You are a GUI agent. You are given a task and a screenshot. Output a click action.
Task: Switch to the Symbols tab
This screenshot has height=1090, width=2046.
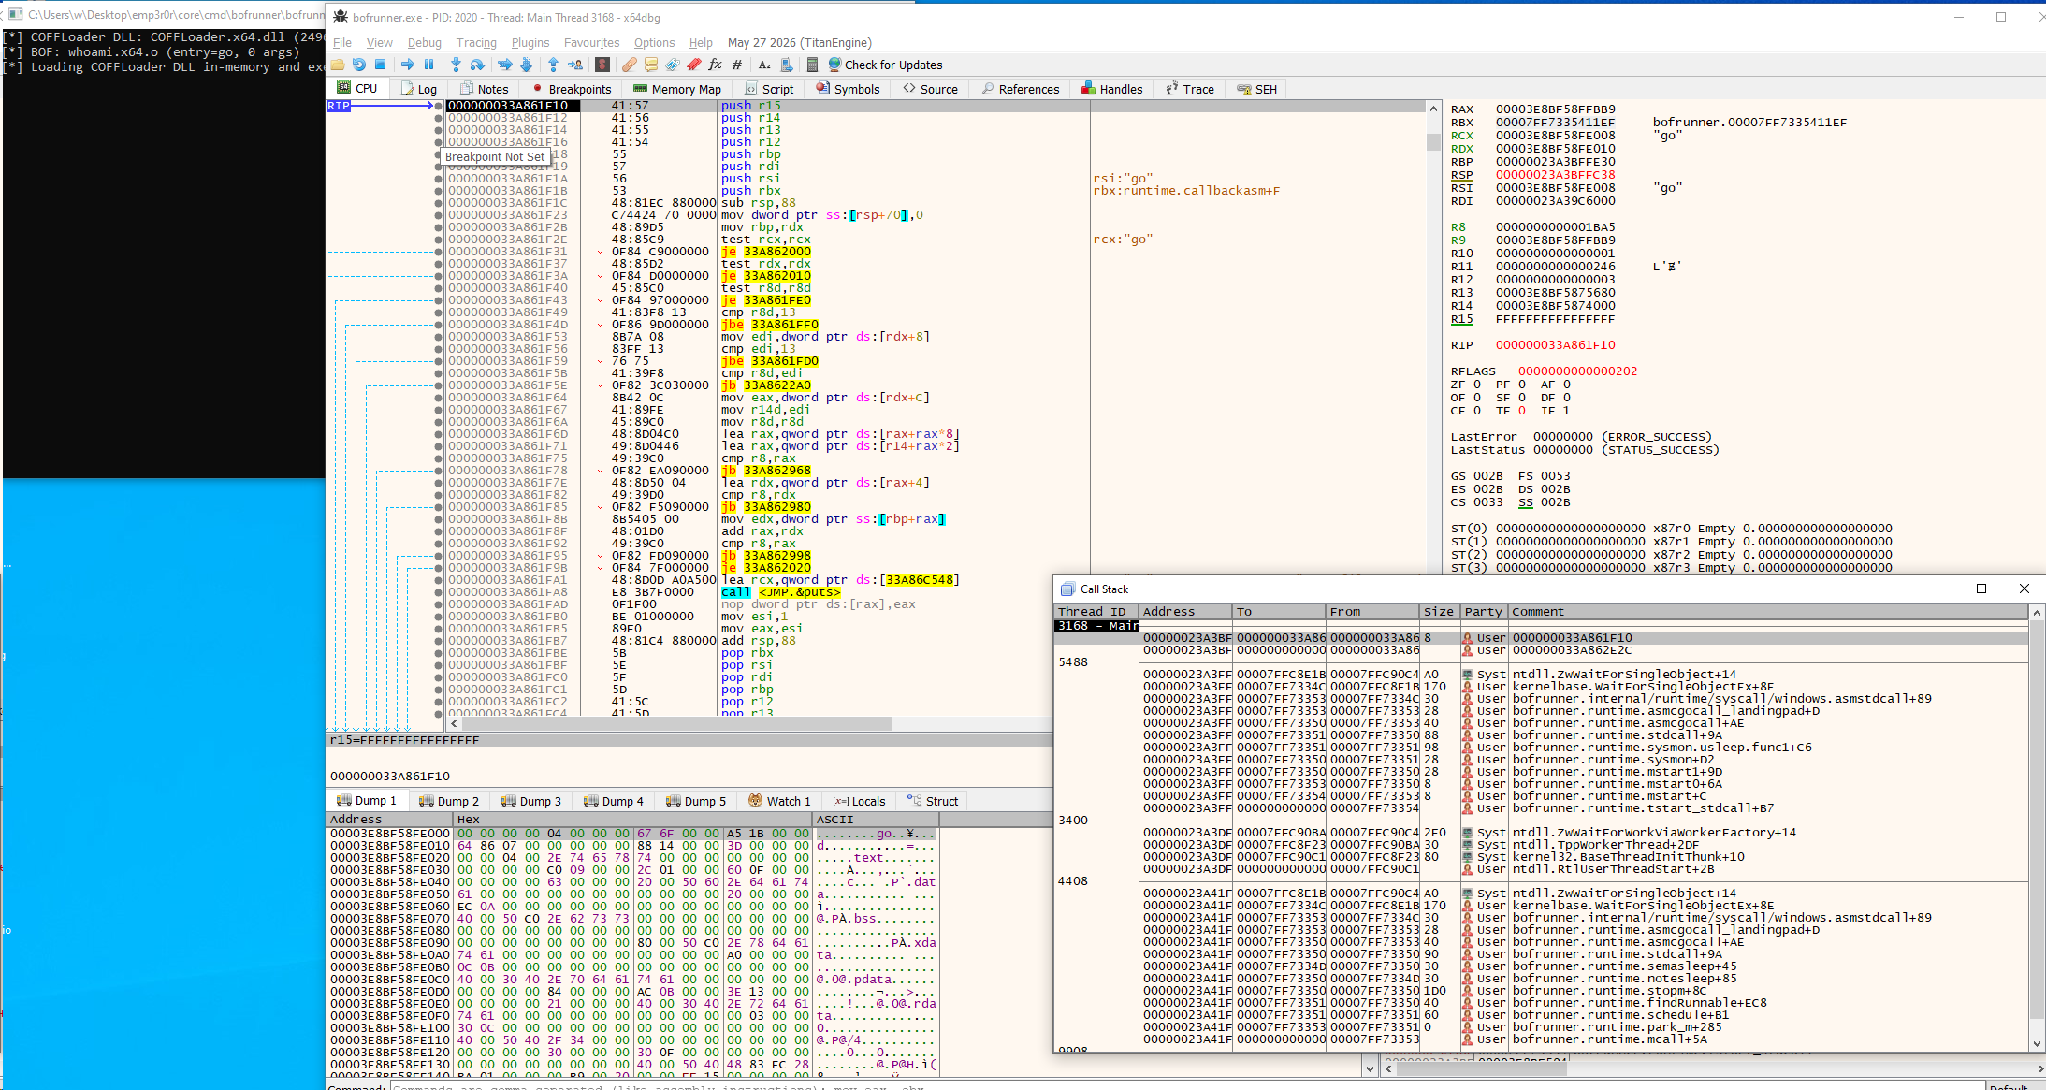coord(848,89)
